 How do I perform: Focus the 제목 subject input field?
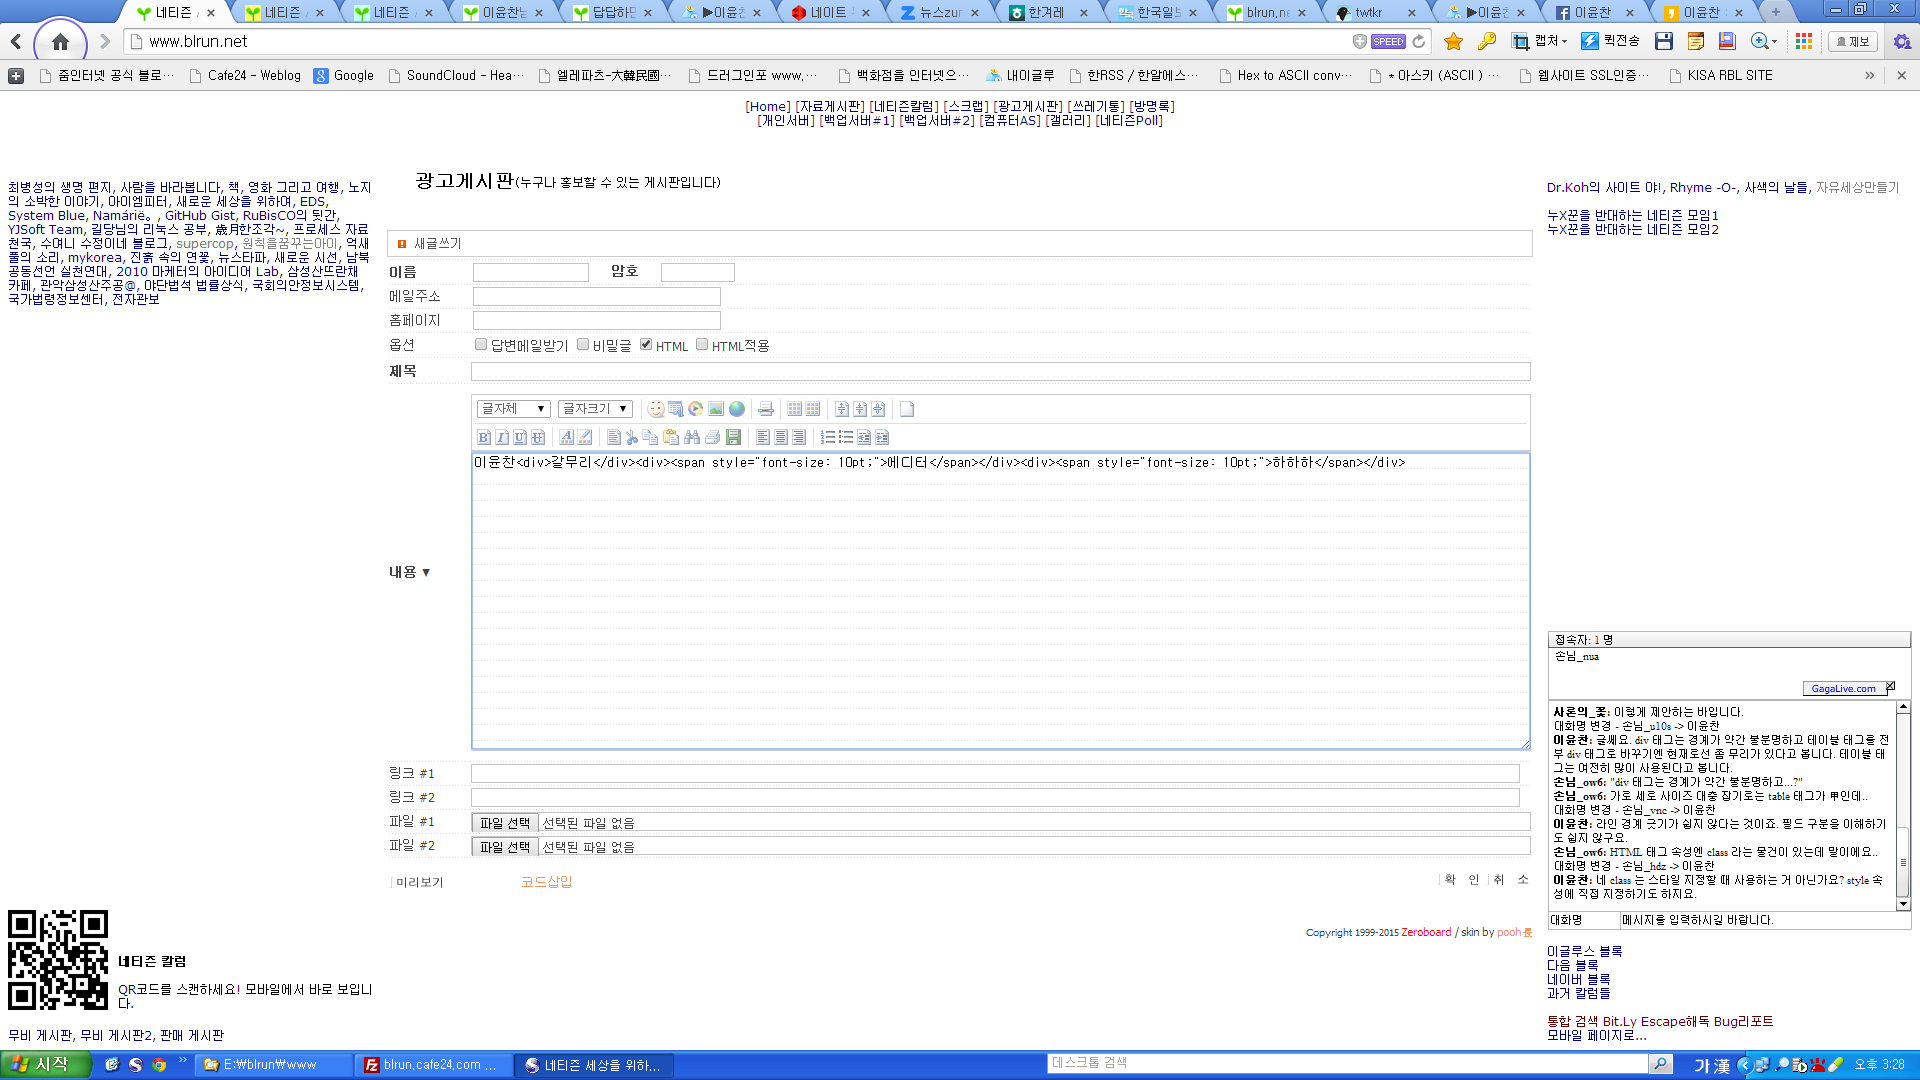click(x=1000, y=371)
